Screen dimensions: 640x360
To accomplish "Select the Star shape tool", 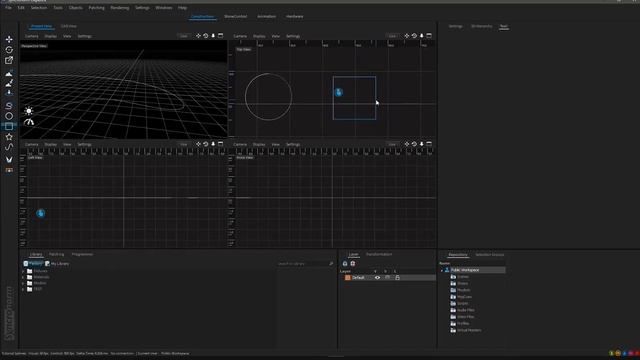I will 9,137.
